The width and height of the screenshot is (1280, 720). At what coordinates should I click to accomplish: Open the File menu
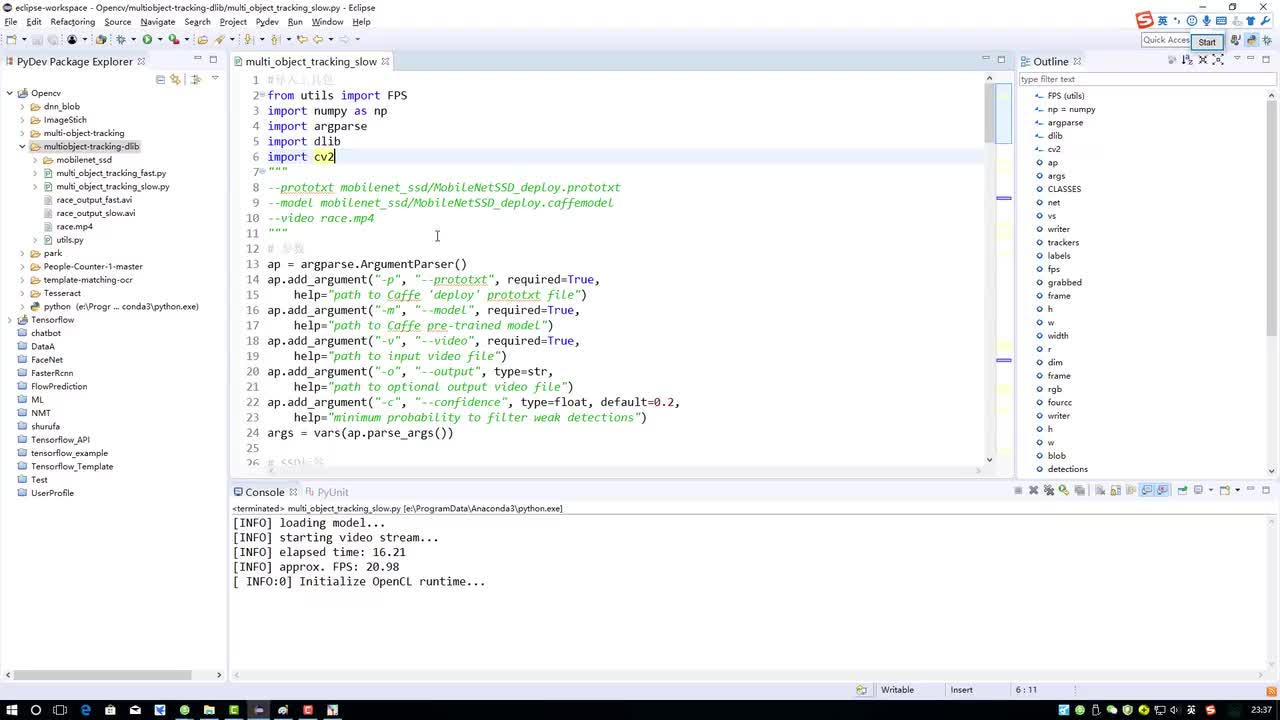(x=11, y=22)
